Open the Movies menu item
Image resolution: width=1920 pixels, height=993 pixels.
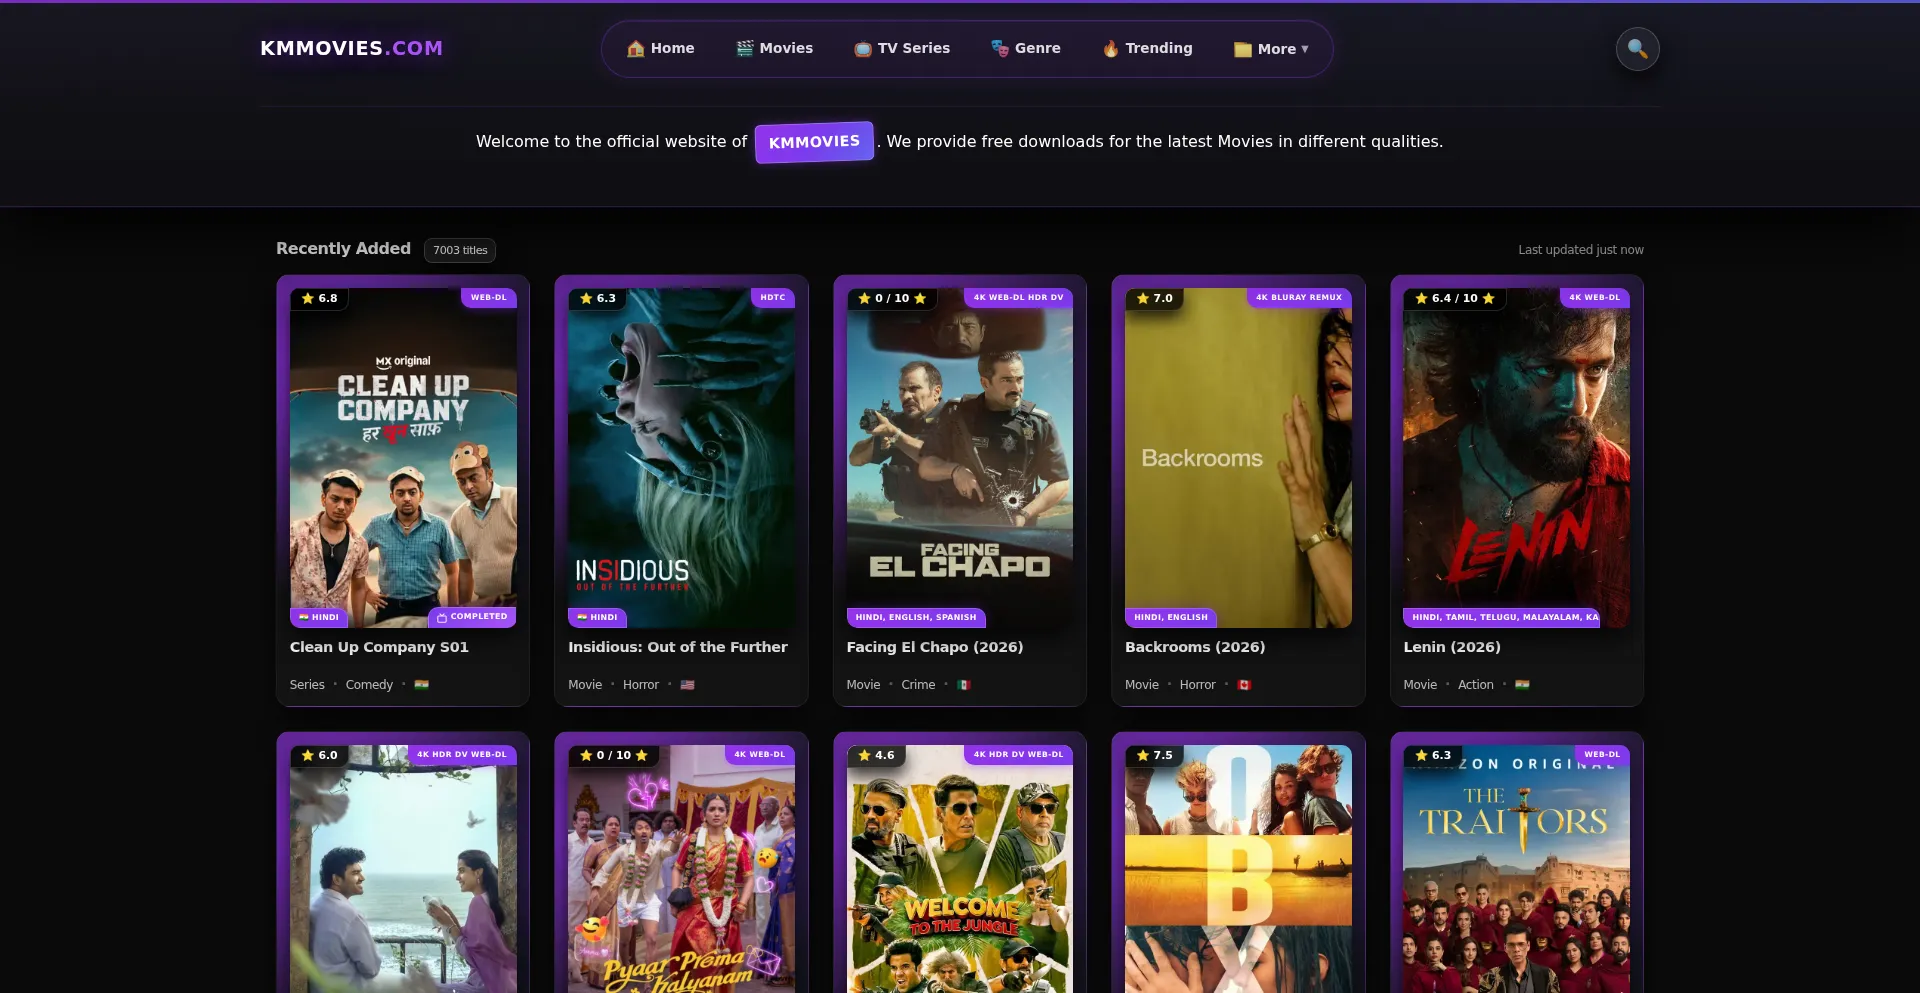point(775,48)
